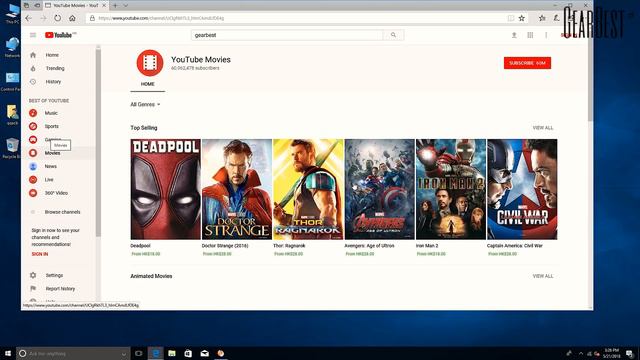This screenshot has height=360, width=640.
Task: Open the Iron Man 2 poster
Action: 451,189
